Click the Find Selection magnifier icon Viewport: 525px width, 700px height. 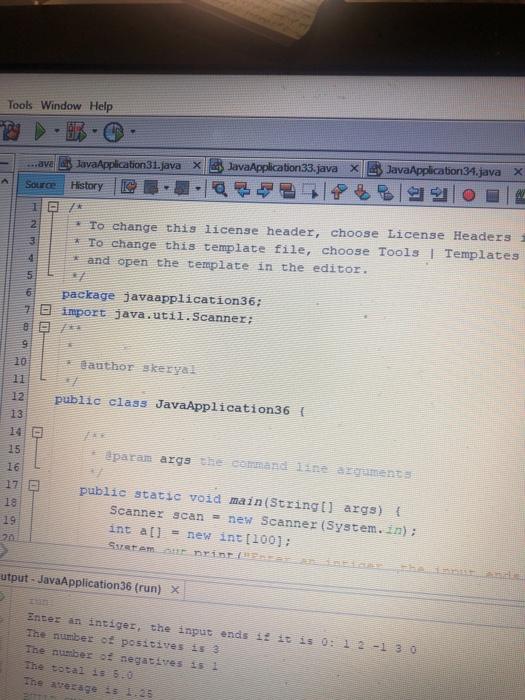pyautogui.click(x=219, y=190)
